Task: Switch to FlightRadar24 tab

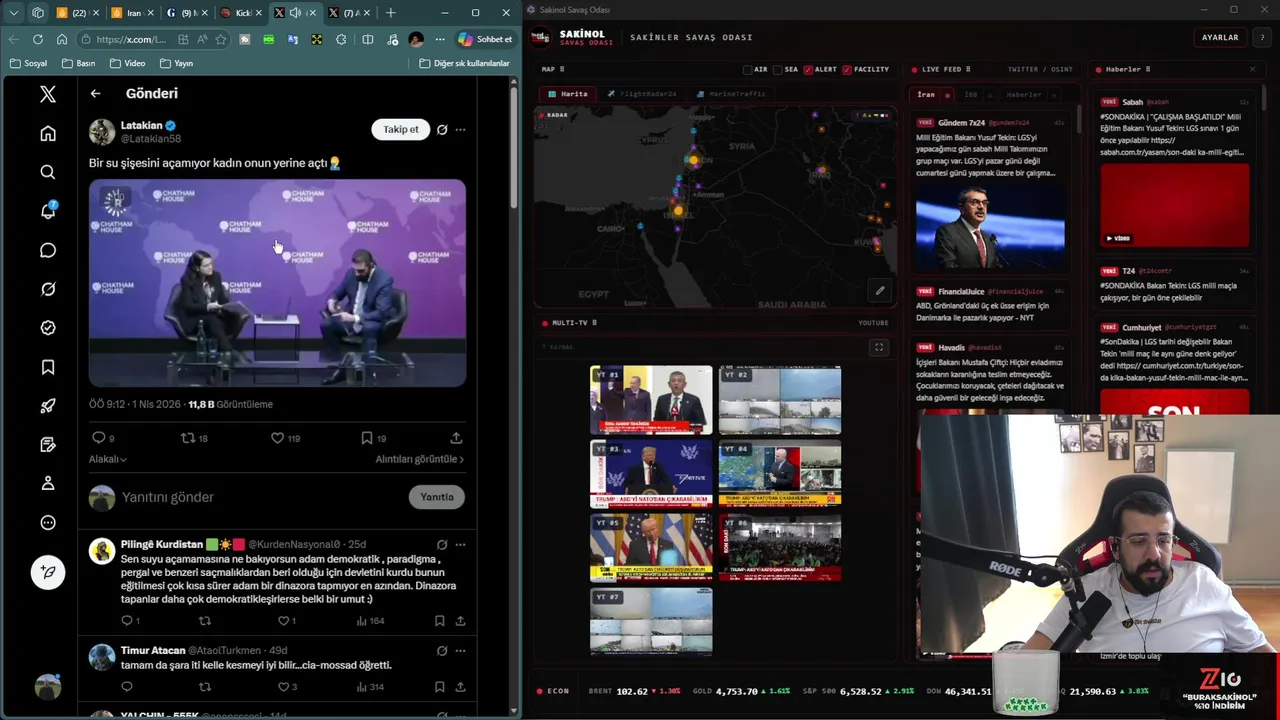Action: tap(642, 94)
